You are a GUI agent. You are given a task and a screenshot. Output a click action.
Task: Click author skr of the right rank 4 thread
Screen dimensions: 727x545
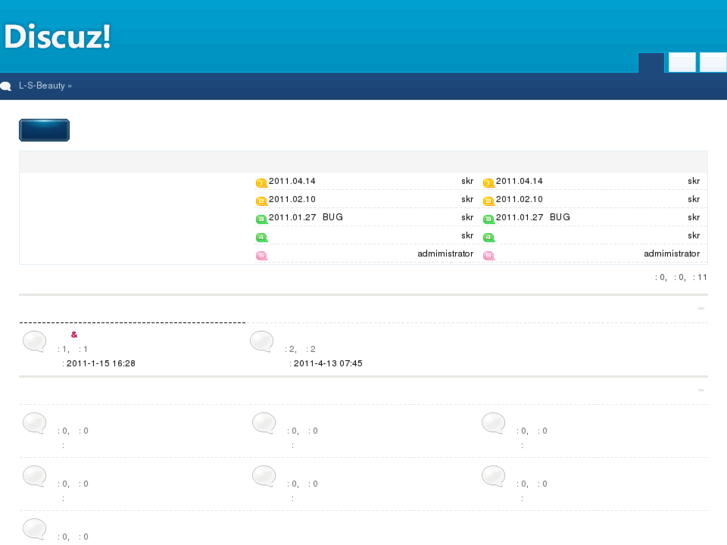coord(694,235)
